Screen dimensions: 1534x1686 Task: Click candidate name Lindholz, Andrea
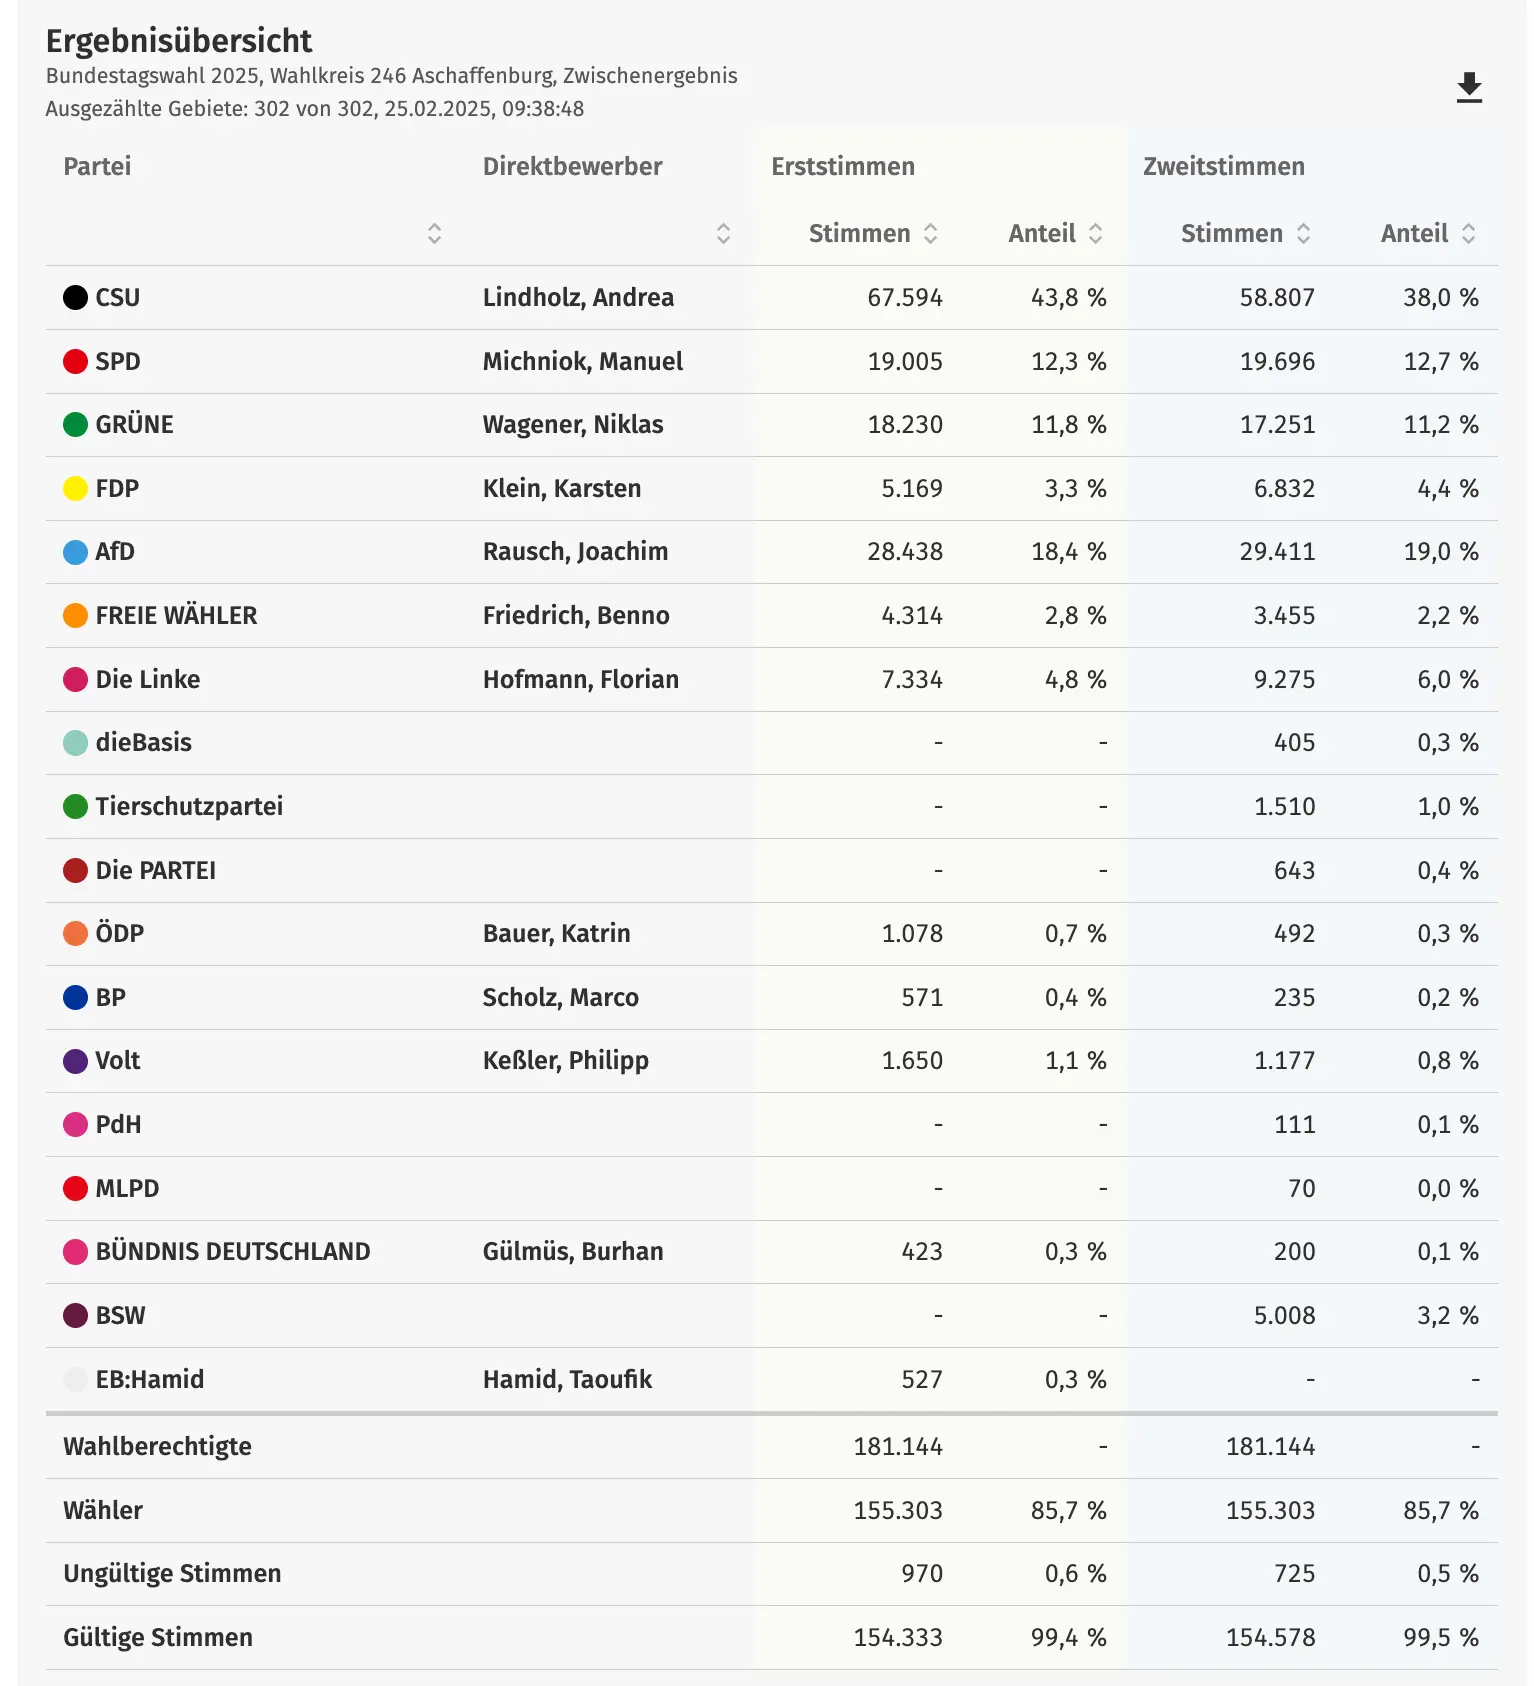pyautogui.click(x=578, y=297)
